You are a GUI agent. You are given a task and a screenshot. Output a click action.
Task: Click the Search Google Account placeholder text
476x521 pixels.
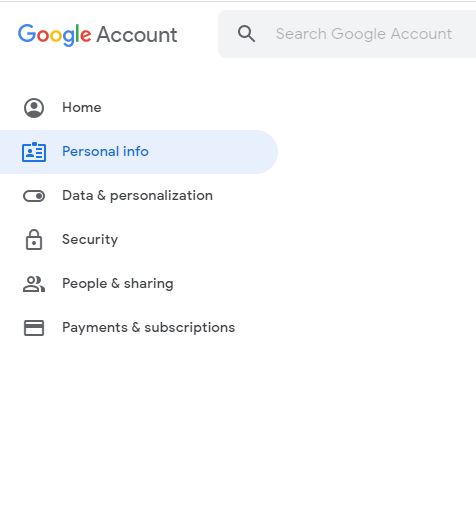[364, 34]
